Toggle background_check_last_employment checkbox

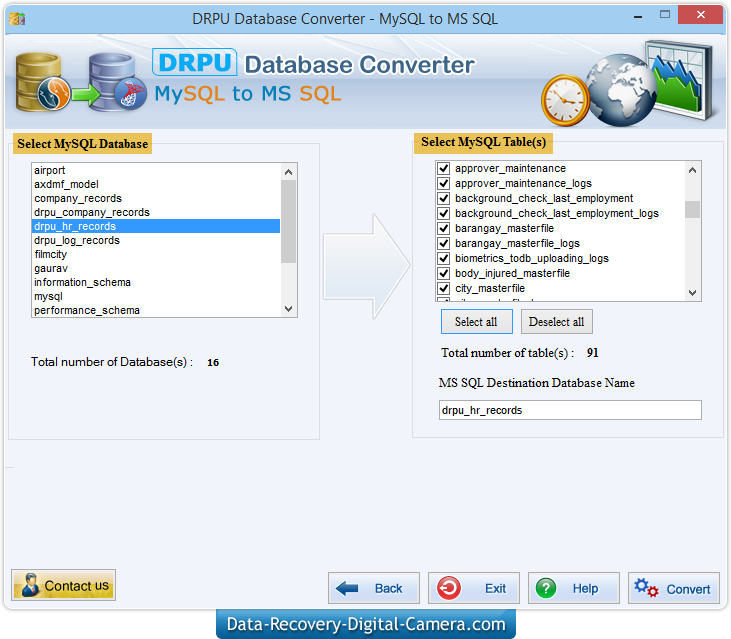pos(443,198)
